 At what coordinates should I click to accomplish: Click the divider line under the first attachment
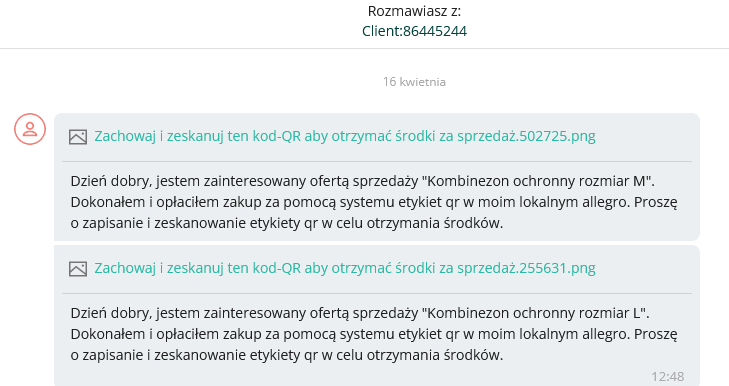click(377, 161)
